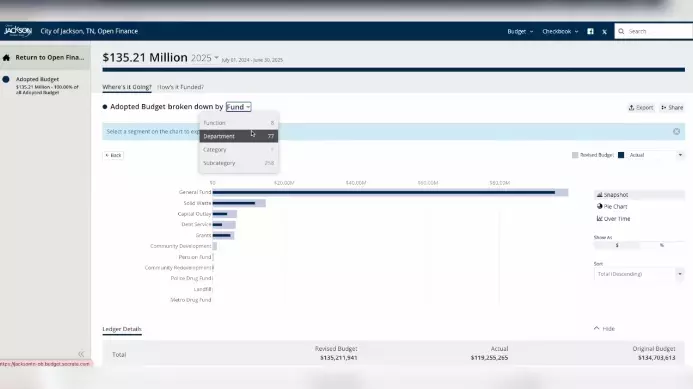Show values as dollars
The image size is (693, 389).
(x=617, y=245)
